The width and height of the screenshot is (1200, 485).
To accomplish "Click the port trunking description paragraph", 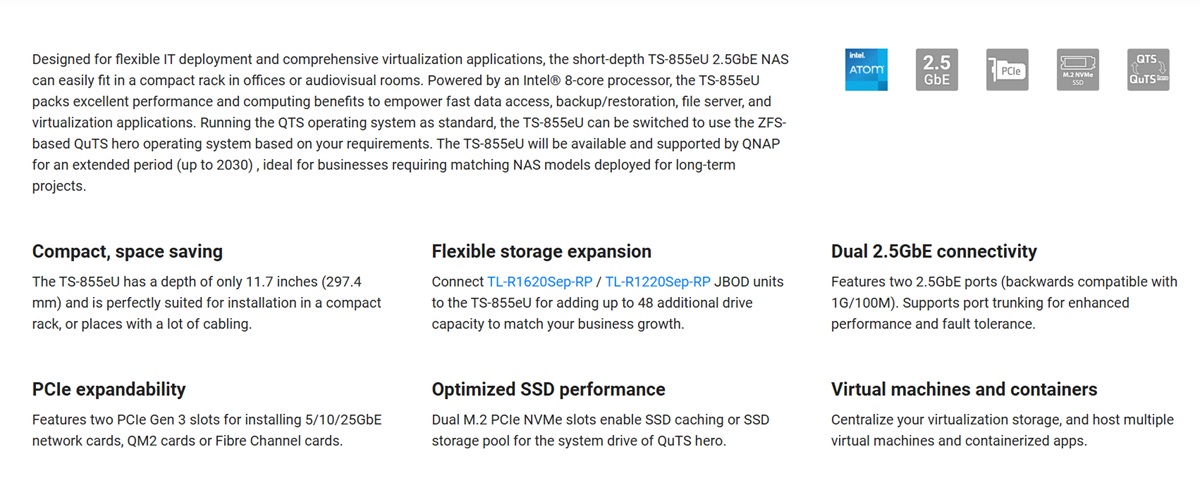I will pos(1004,303).
